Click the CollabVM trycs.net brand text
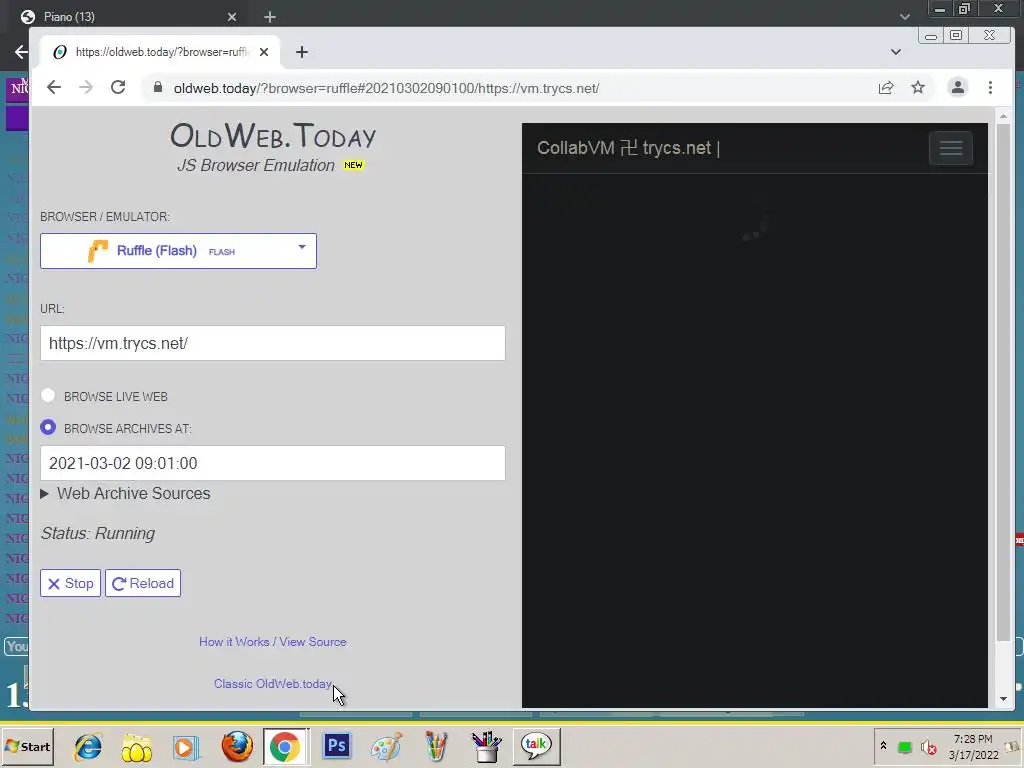Screen dimensions: 1024x768 (x=628, y=148)
